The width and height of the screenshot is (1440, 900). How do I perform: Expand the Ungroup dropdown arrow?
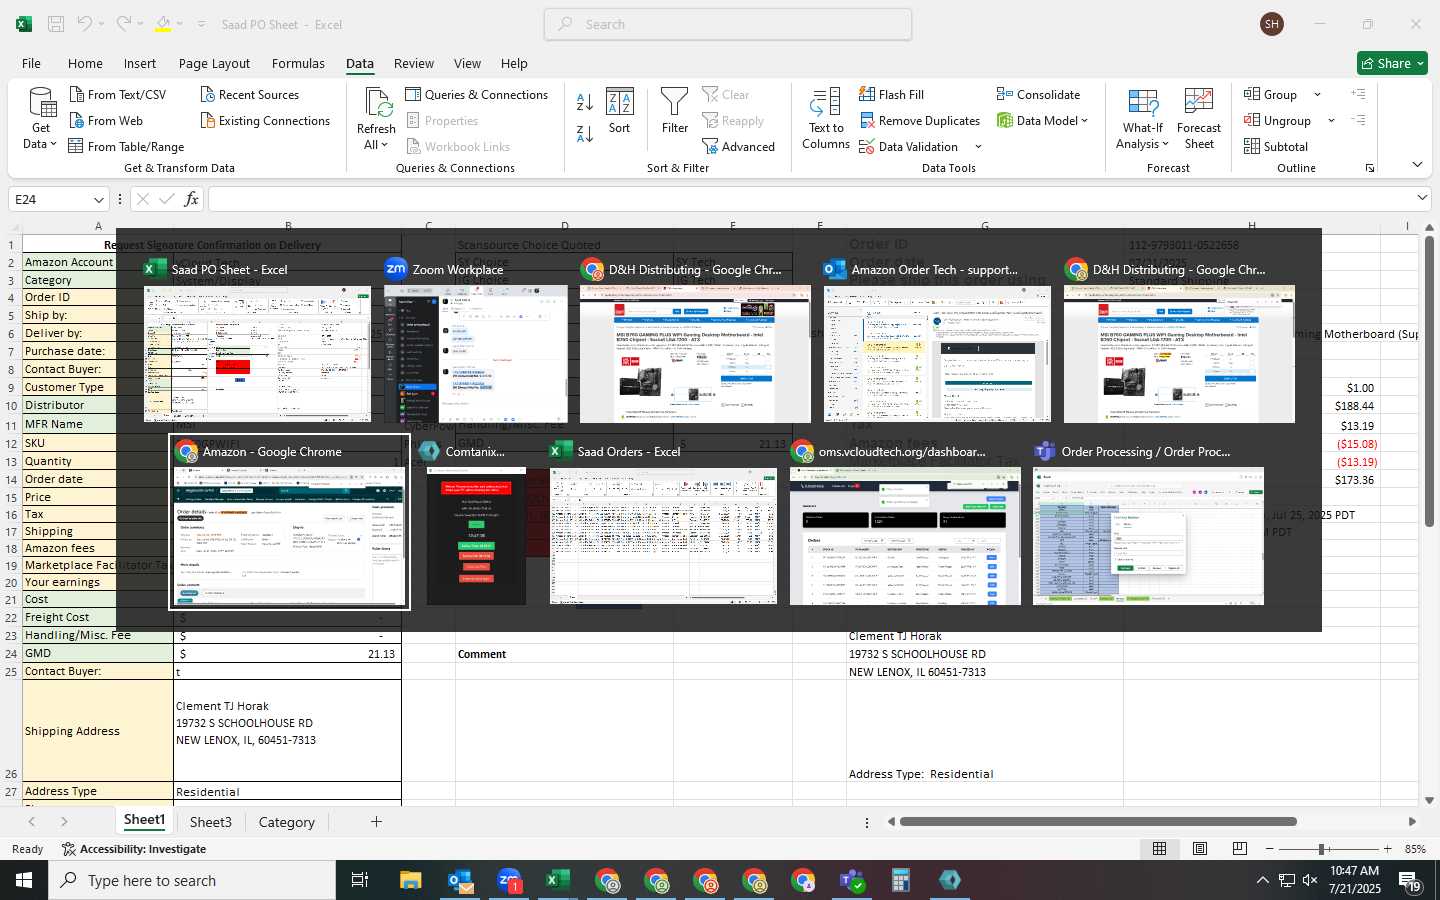point(1331,121)
